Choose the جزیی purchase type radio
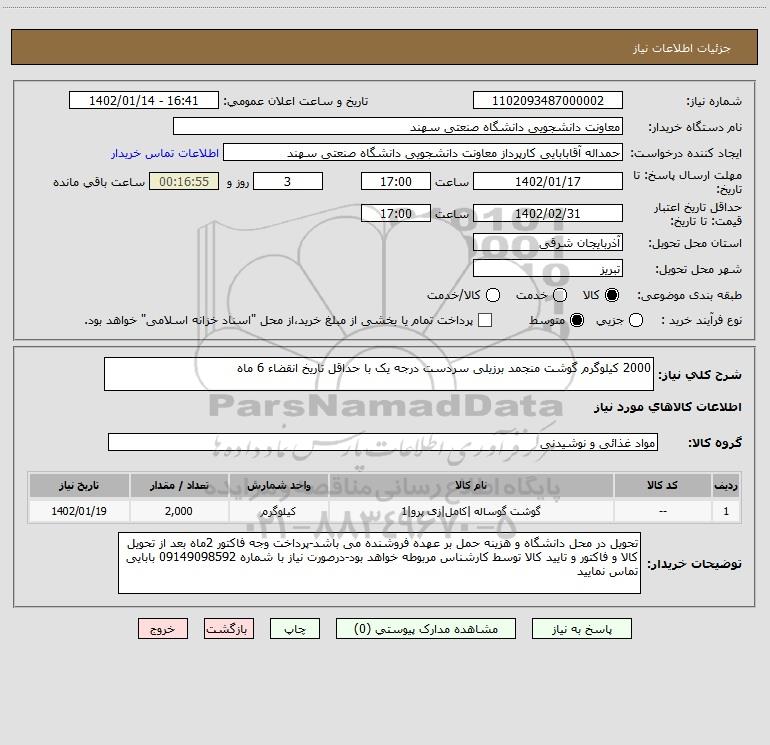770x745 pixels. [635, 320]
